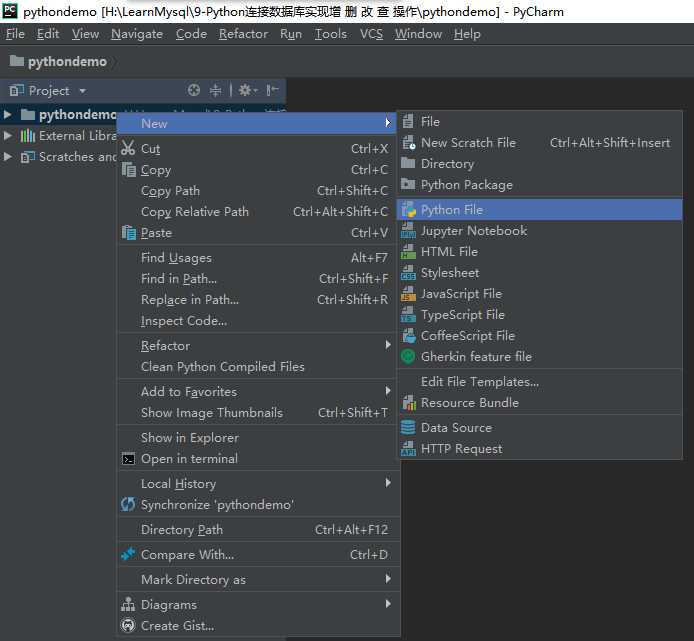Image resolution: width=694 pixels, height=641 pixels.
Task: Click the TypeScript File icon
Action: [409, 315]
